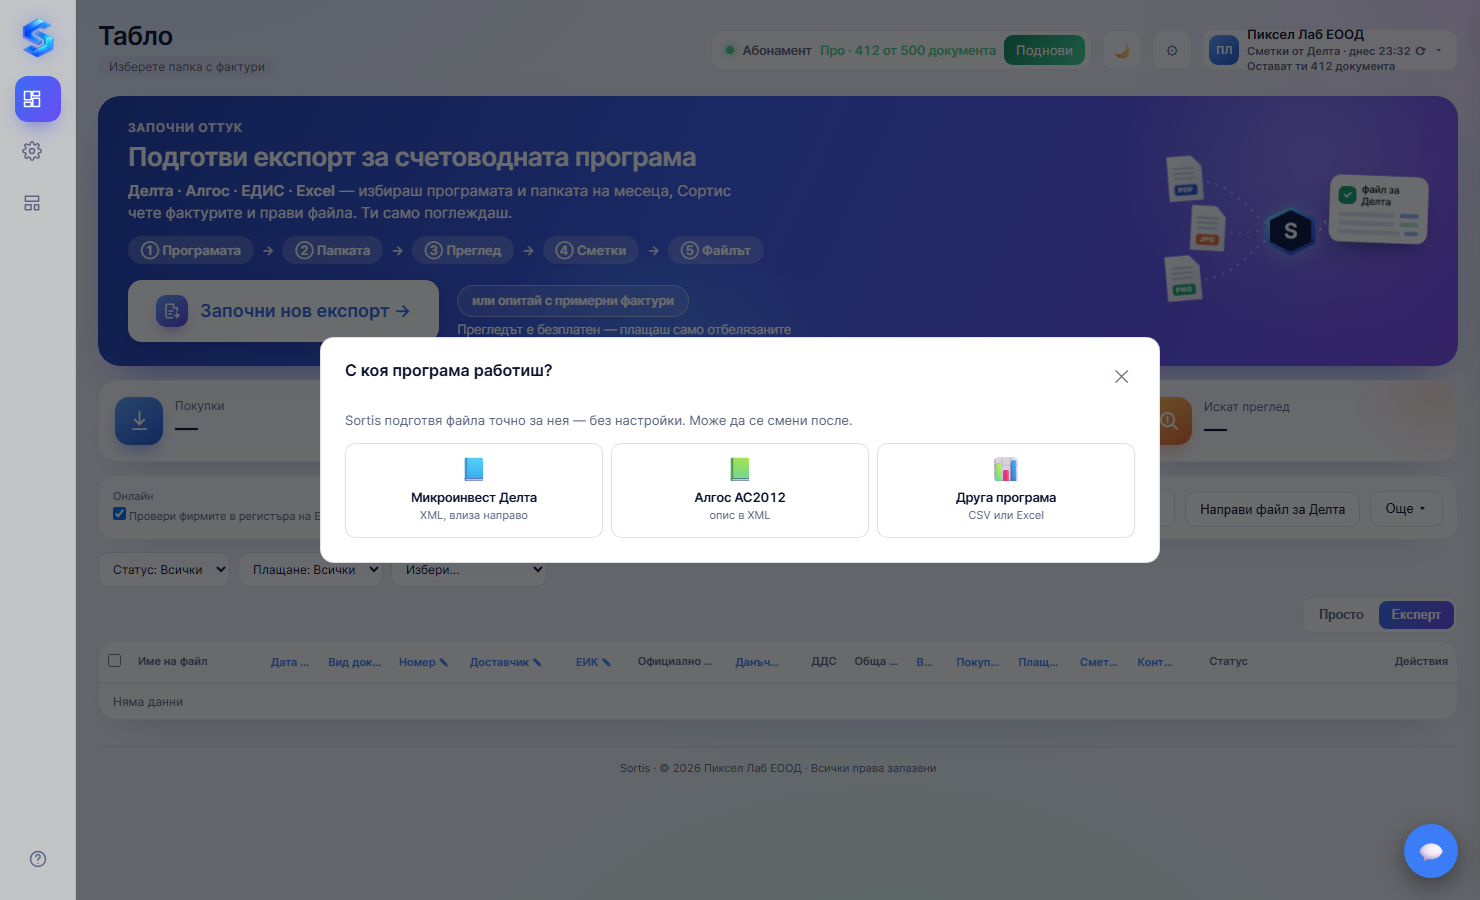The height and width of the screenshot is (900, 1480).
Task: Click the magnifier icon for Искат преглед
Action: click(x=1170, y=421)
